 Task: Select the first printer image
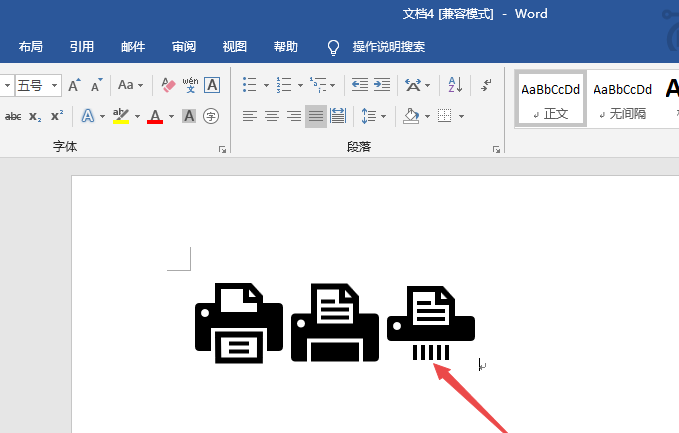pos(239,323)
